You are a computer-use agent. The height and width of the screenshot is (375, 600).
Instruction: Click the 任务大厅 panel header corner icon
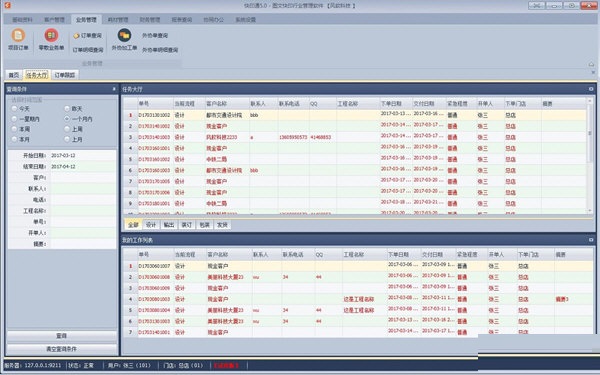click(x=591, y=89)
